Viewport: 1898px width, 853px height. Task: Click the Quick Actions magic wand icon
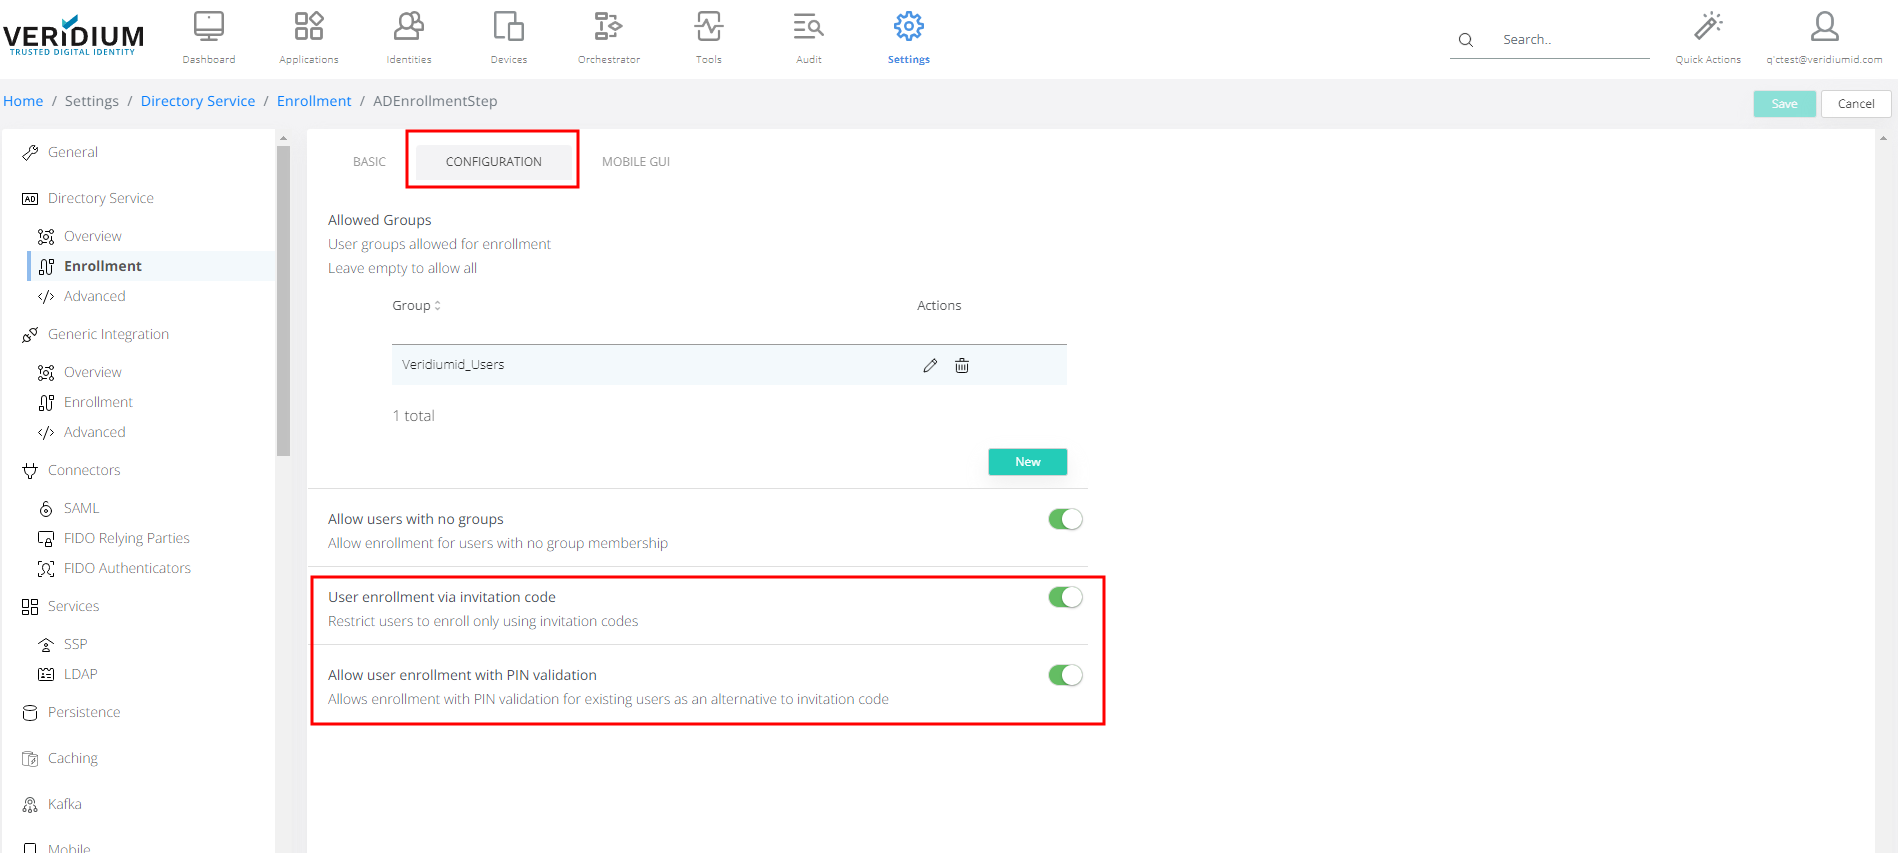pos(1708,27)
